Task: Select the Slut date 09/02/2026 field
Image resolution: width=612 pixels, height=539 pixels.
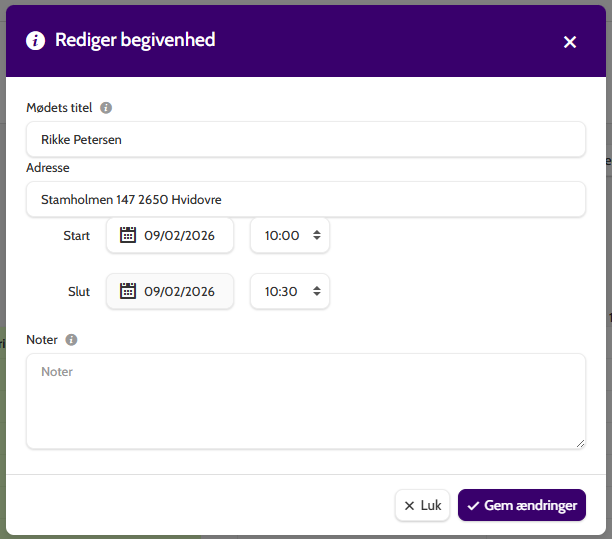Action: click(x=170, y=291)
